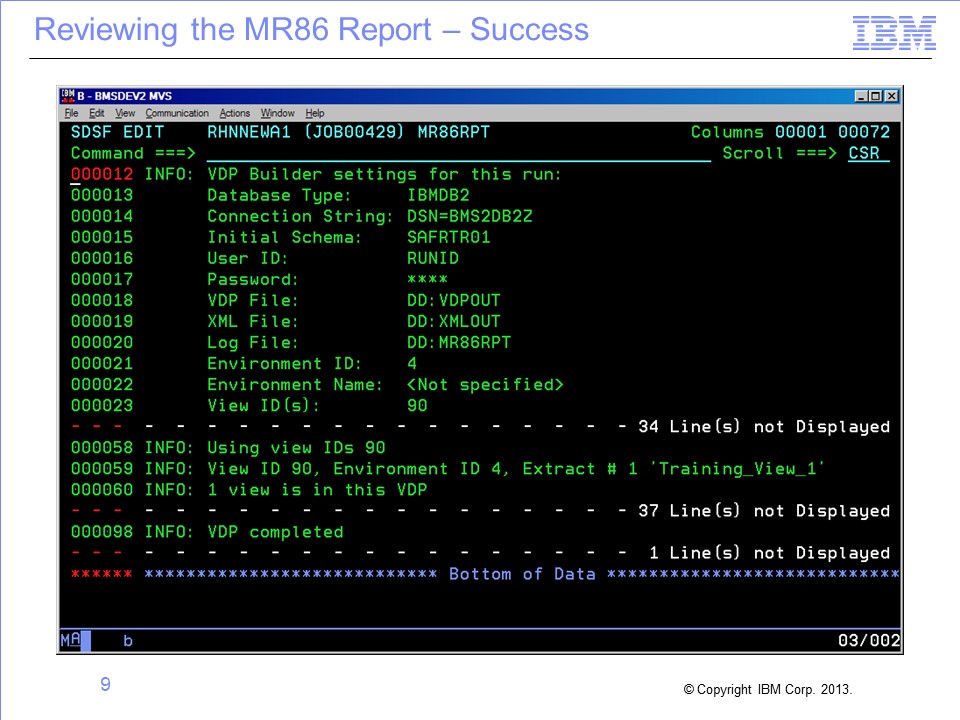Click the DD:VDPOUT file value
Screen dimensions: 960x720
454,301
